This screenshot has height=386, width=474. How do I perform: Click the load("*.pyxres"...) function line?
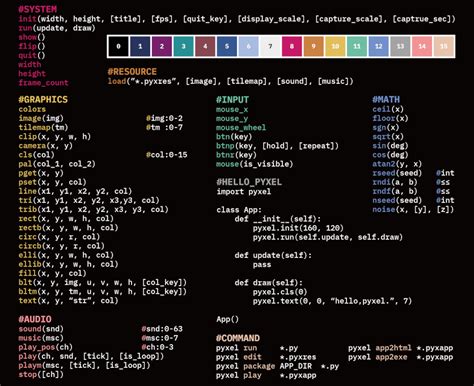(x=230, y=81)
